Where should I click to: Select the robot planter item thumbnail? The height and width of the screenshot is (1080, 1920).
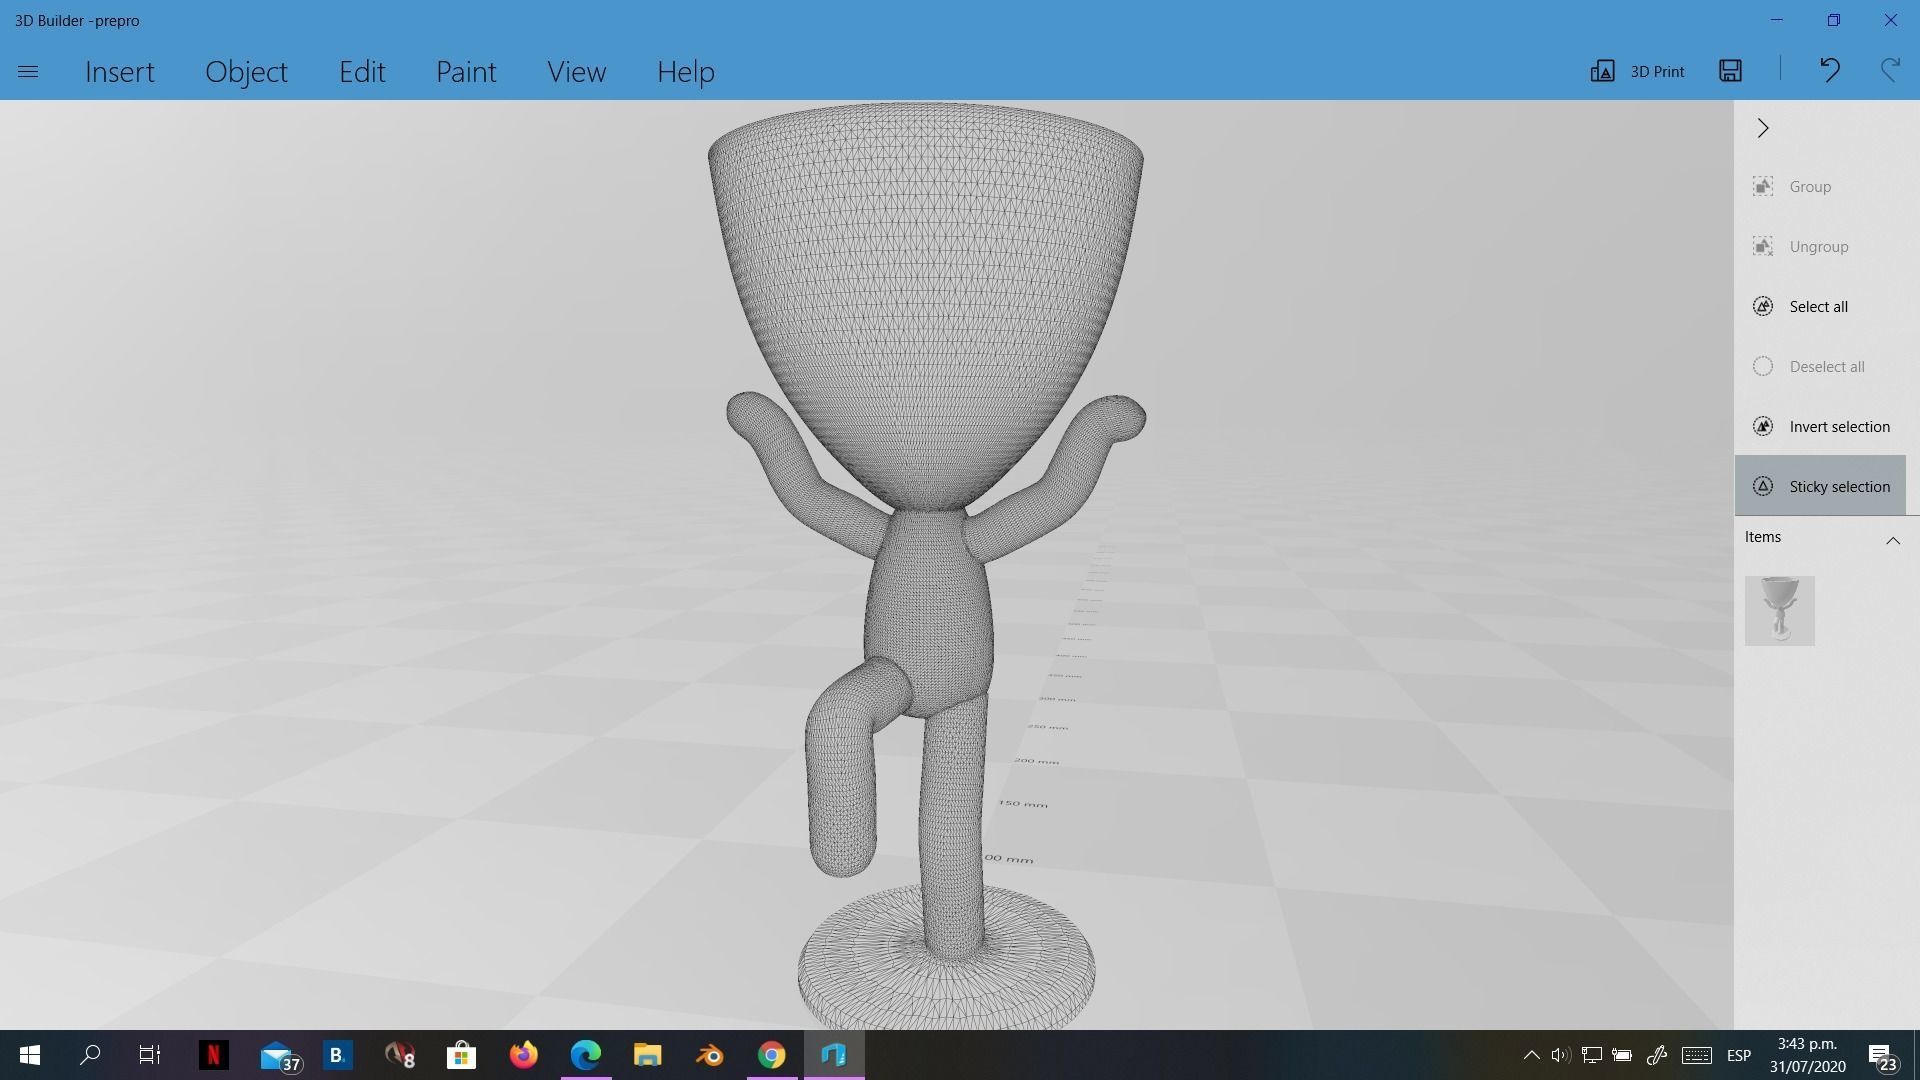pyautogui.click(x=1780, y=611)
